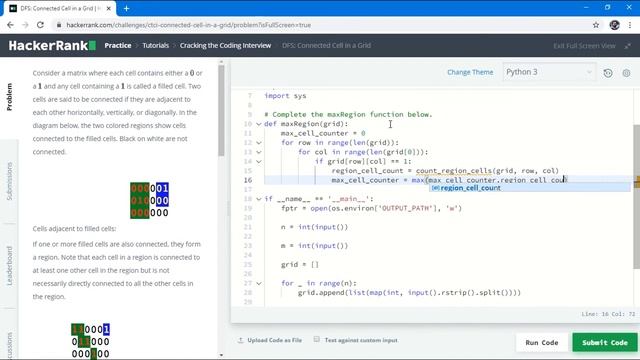Open the Submissions sidebar tab
Image resolution: width=640 pixels, height=360 pixels.
(x=9, y=181)
